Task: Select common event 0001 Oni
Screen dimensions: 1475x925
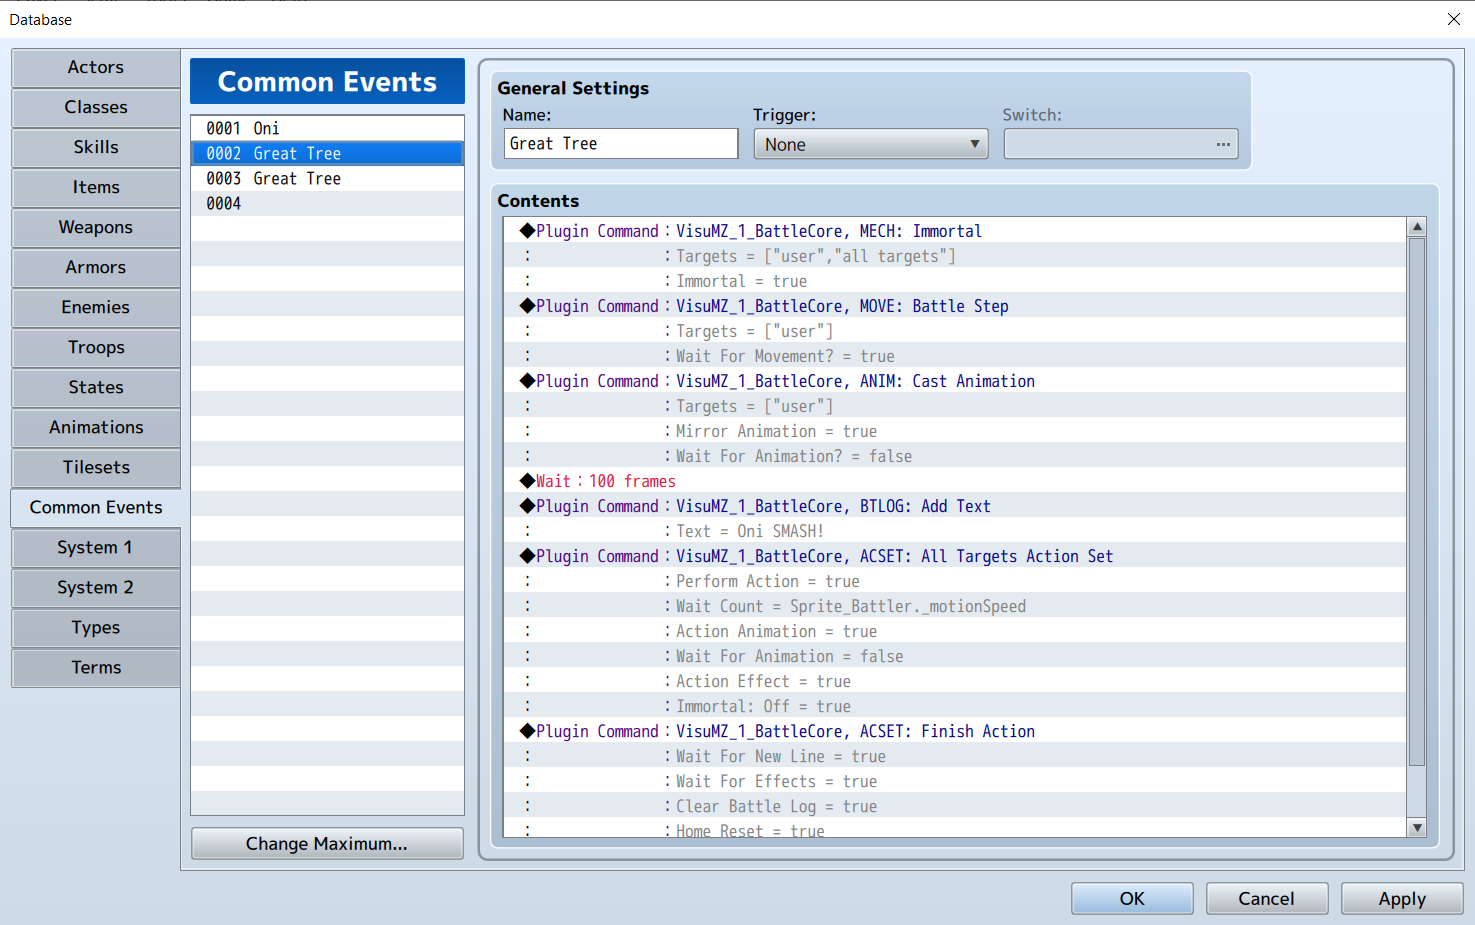Action: click(327, 128)
